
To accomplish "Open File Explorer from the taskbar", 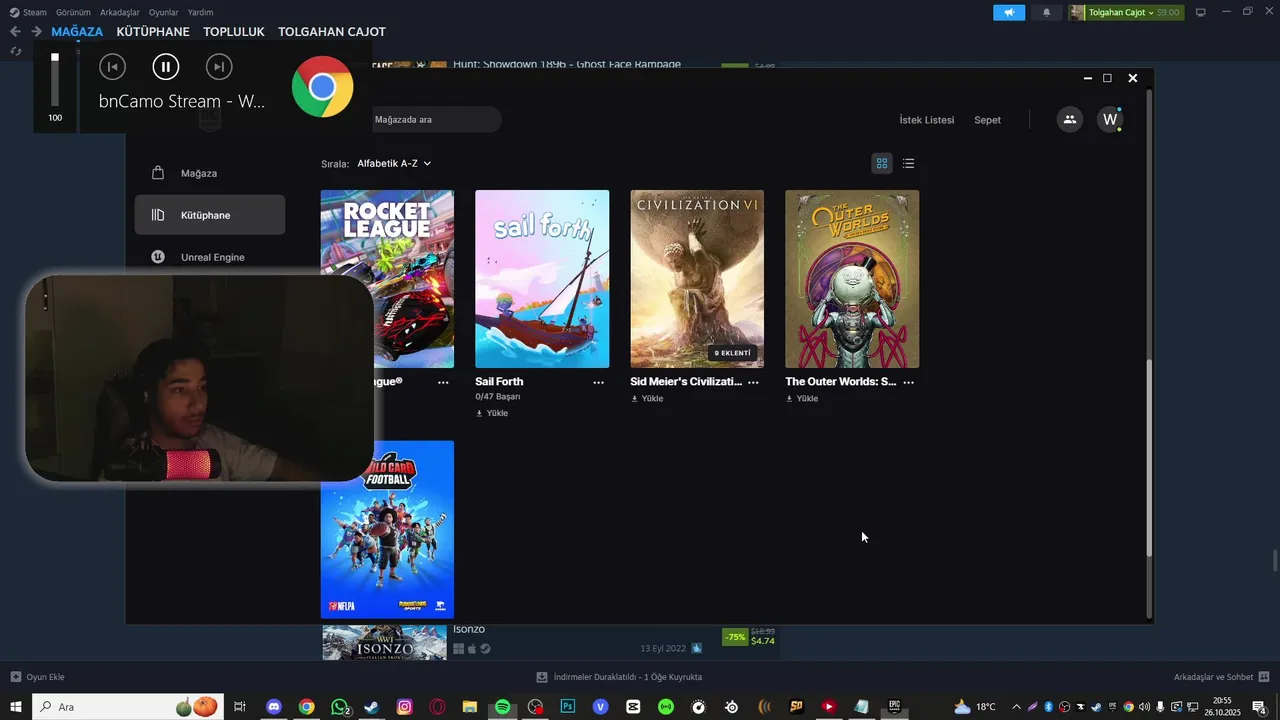I will click(x=469, y=707).
